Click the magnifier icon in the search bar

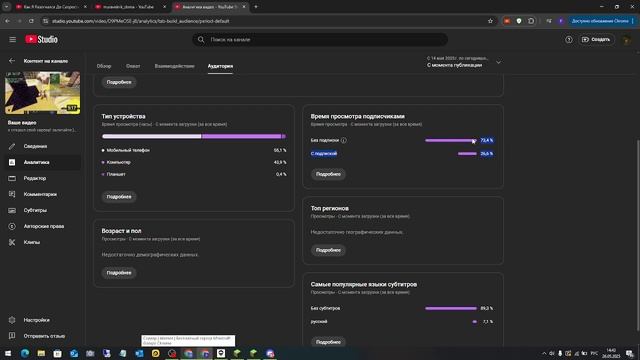pyautogui.click(x=201, y=40)
